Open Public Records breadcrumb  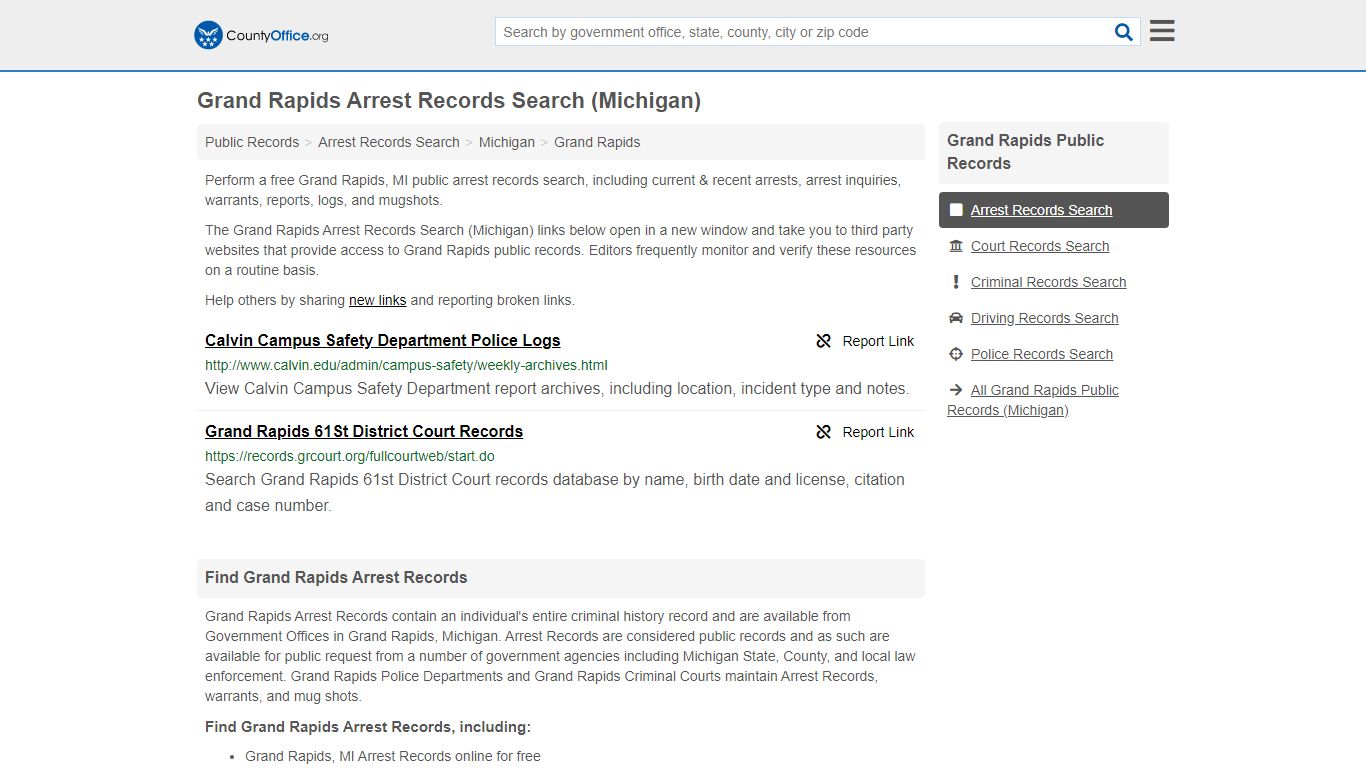[x=252, y=142]
